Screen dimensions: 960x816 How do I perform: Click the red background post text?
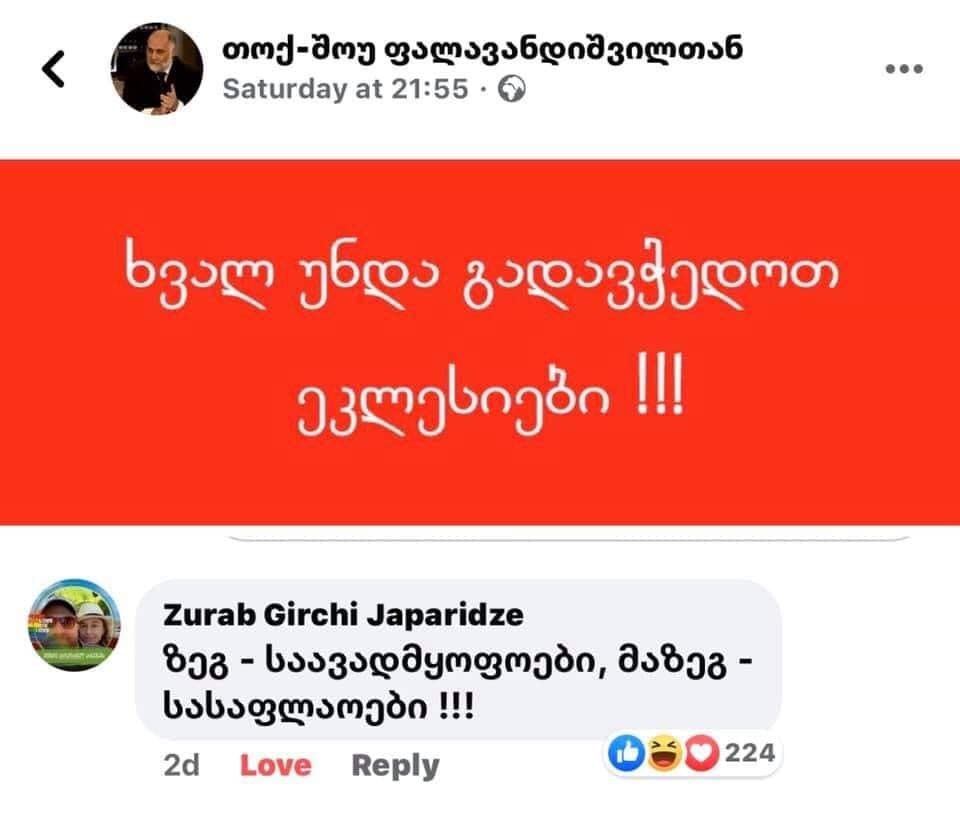(480, 342)
